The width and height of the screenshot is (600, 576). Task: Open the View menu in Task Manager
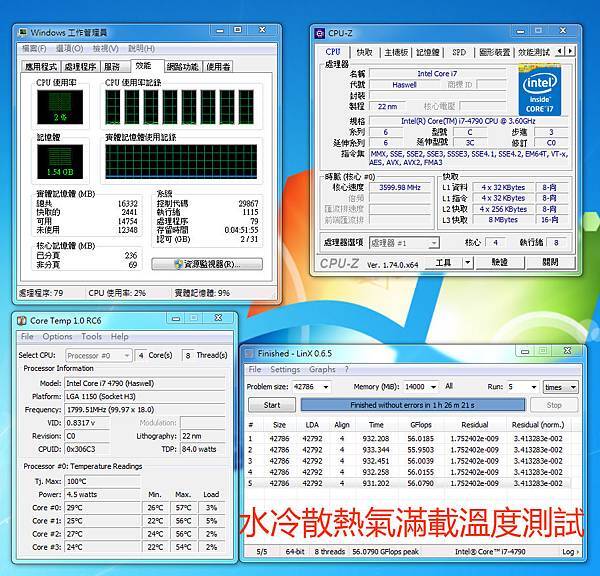105,49
